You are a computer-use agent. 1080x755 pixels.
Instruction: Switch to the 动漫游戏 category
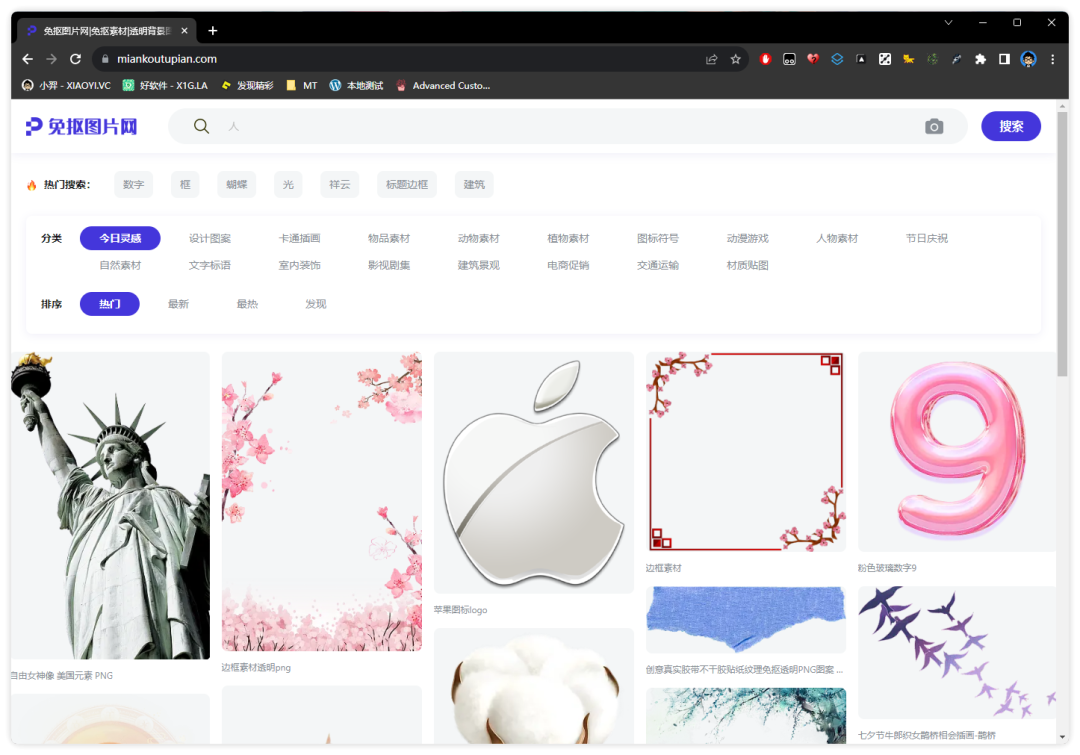coord(747,238)
